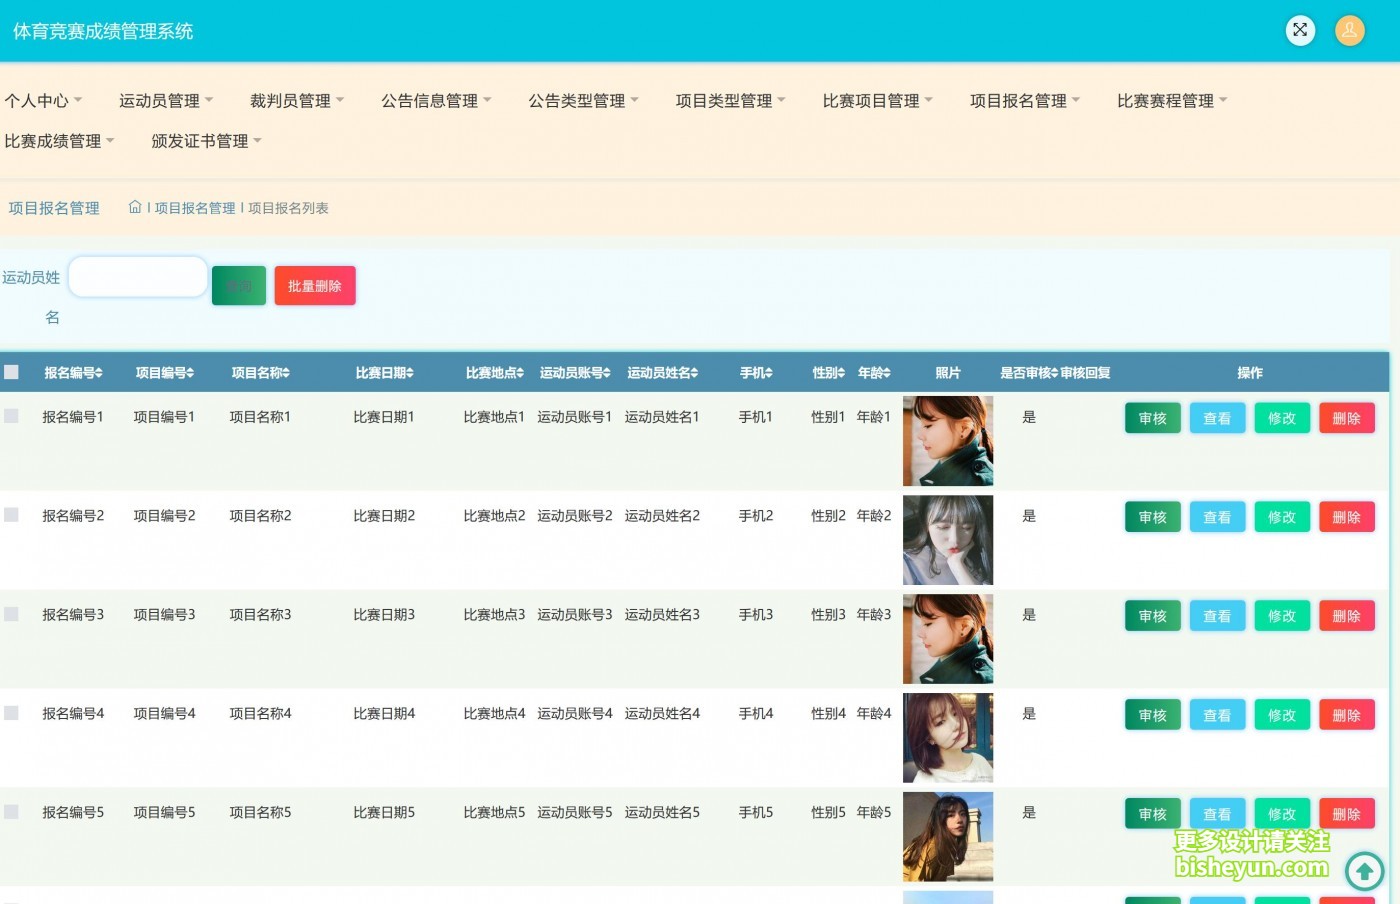Open the user avatar icon in header
This screenshot has width=1400, height=904.
click(x=1350, y=30)
